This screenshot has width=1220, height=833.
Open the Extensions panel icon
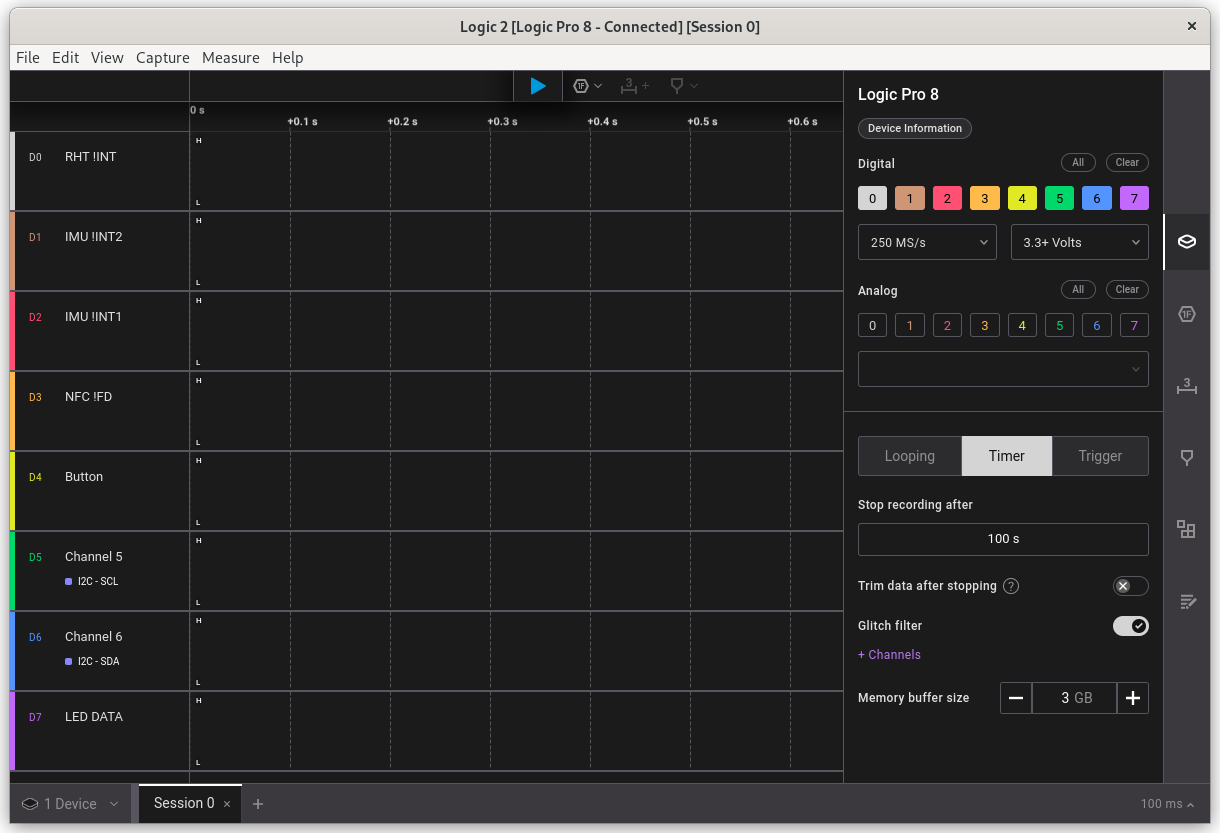point(1187,529)
